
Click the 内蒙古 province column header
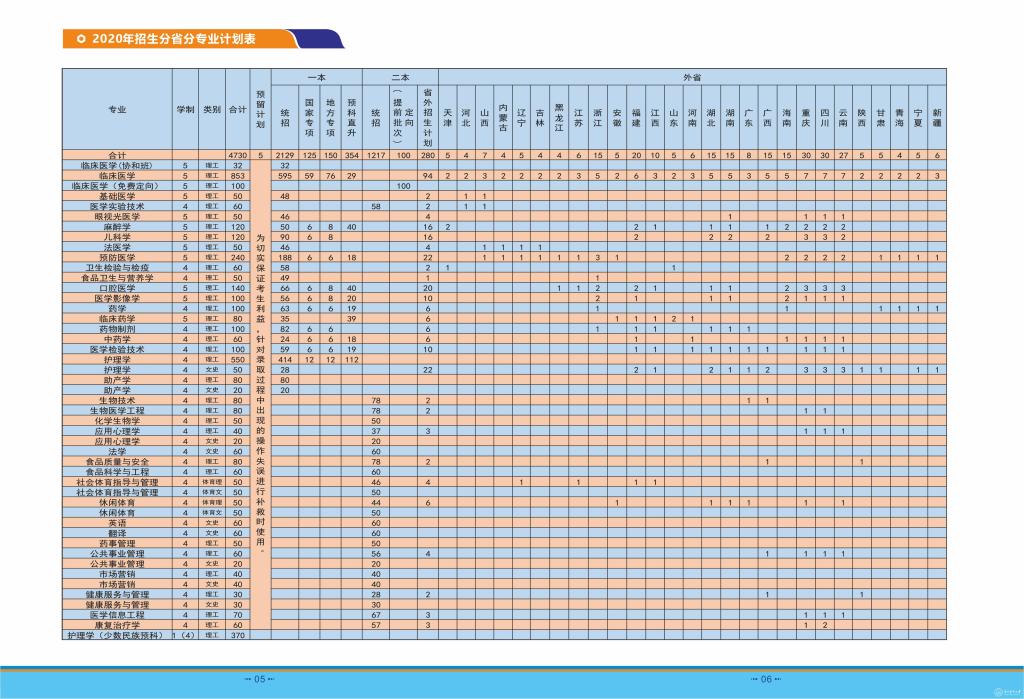coord(503,116)
